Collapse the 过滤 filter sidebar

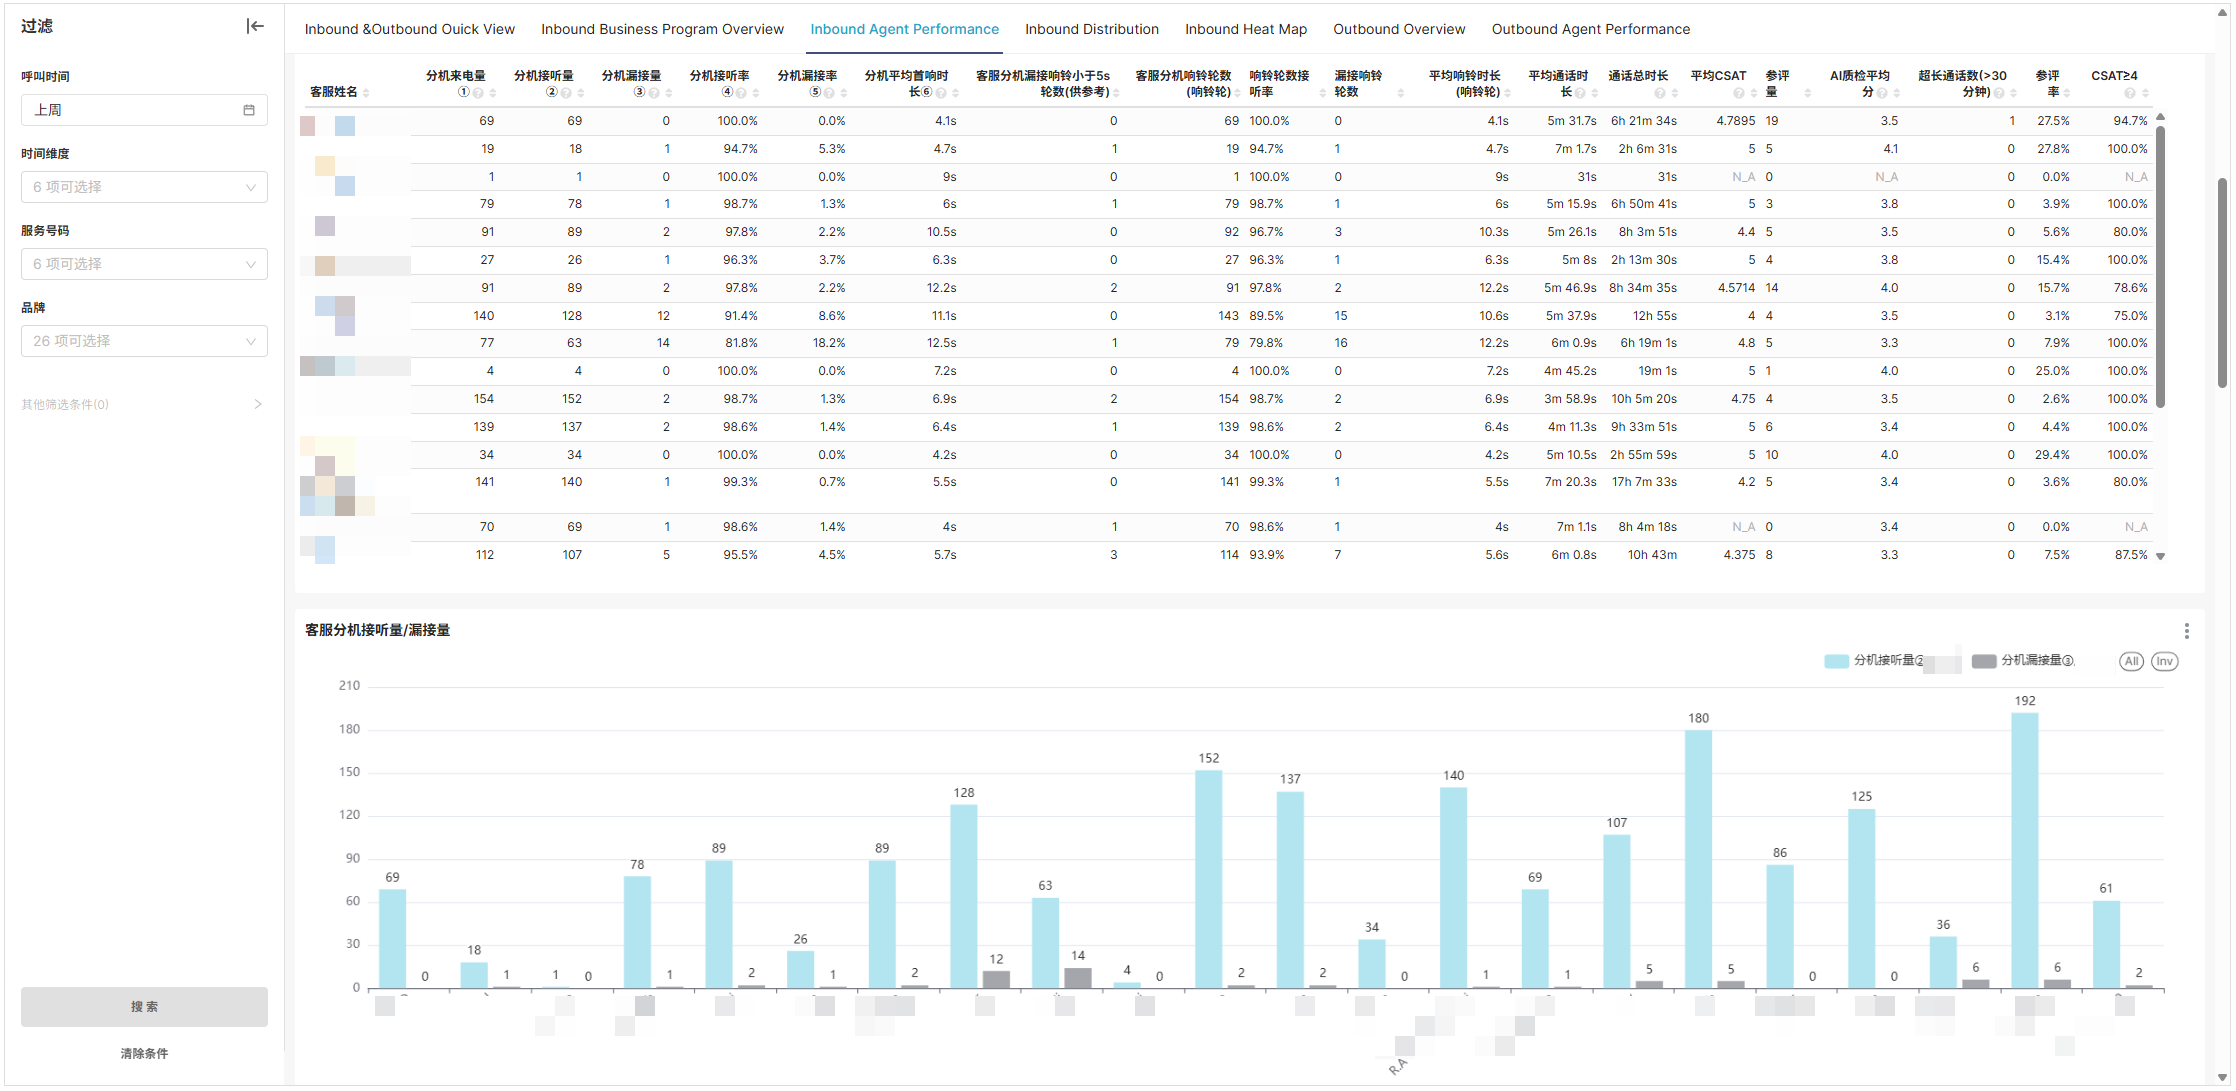coord(255,26)
